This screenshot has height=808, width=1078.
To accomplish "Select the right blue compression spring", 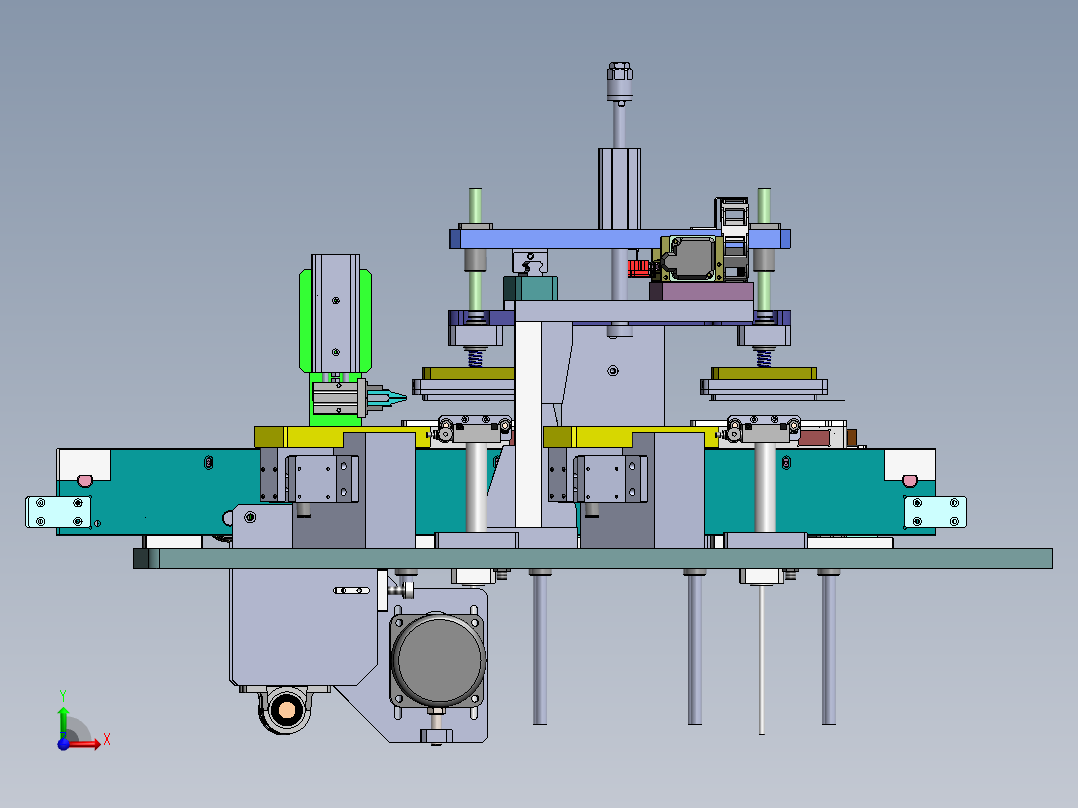I will tap(763, 357).
